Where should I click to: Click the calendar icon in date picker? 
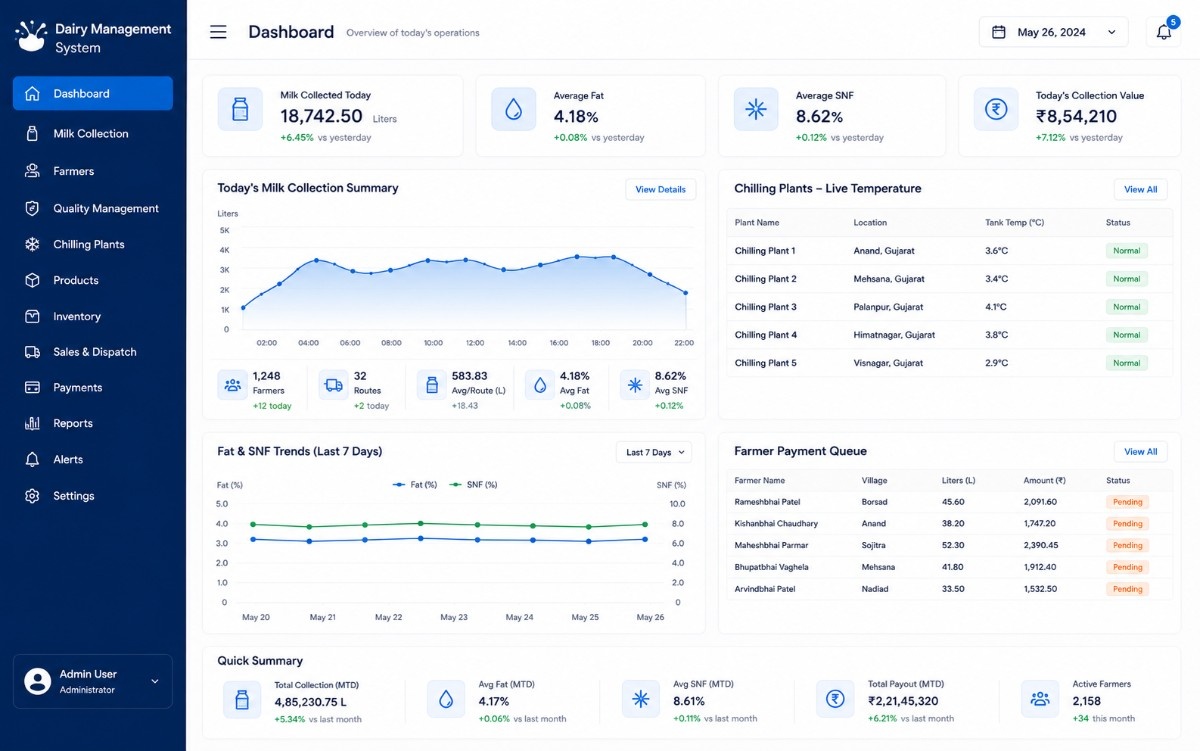coord(998,32)
